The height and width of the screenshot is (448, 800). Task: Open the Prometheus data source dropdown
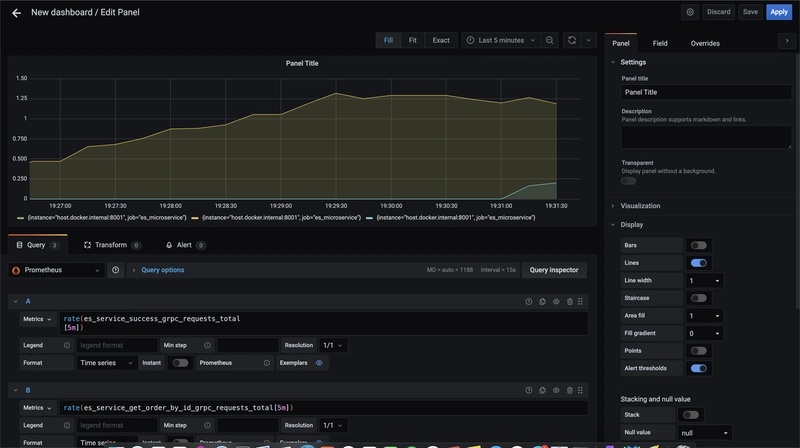[x=56, y=270]
